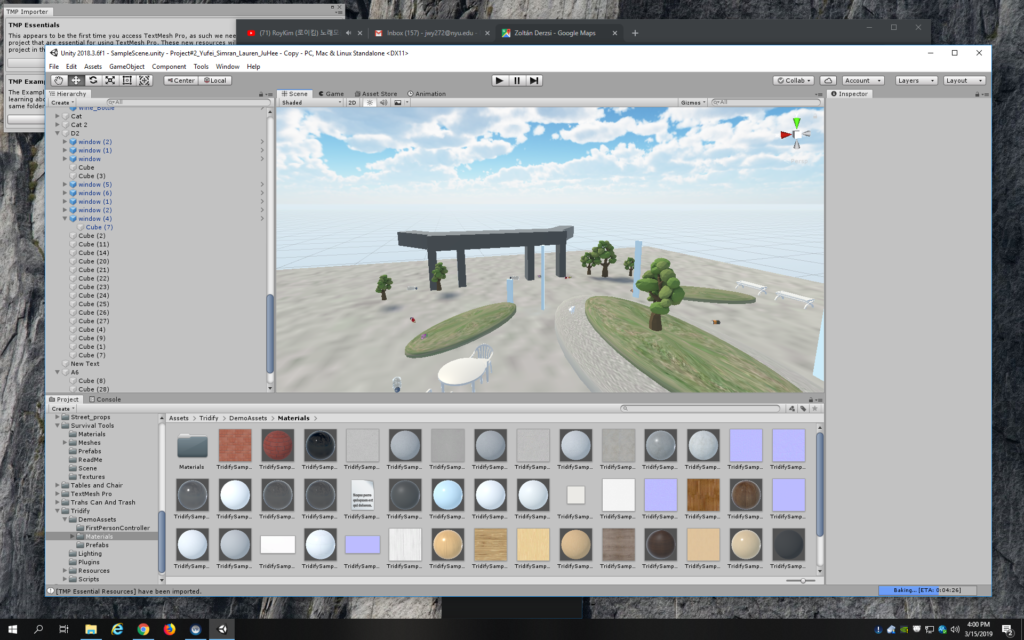Lock the Hierarchy panel
The height and width of the screenshot is (640, 1024).
261,94
